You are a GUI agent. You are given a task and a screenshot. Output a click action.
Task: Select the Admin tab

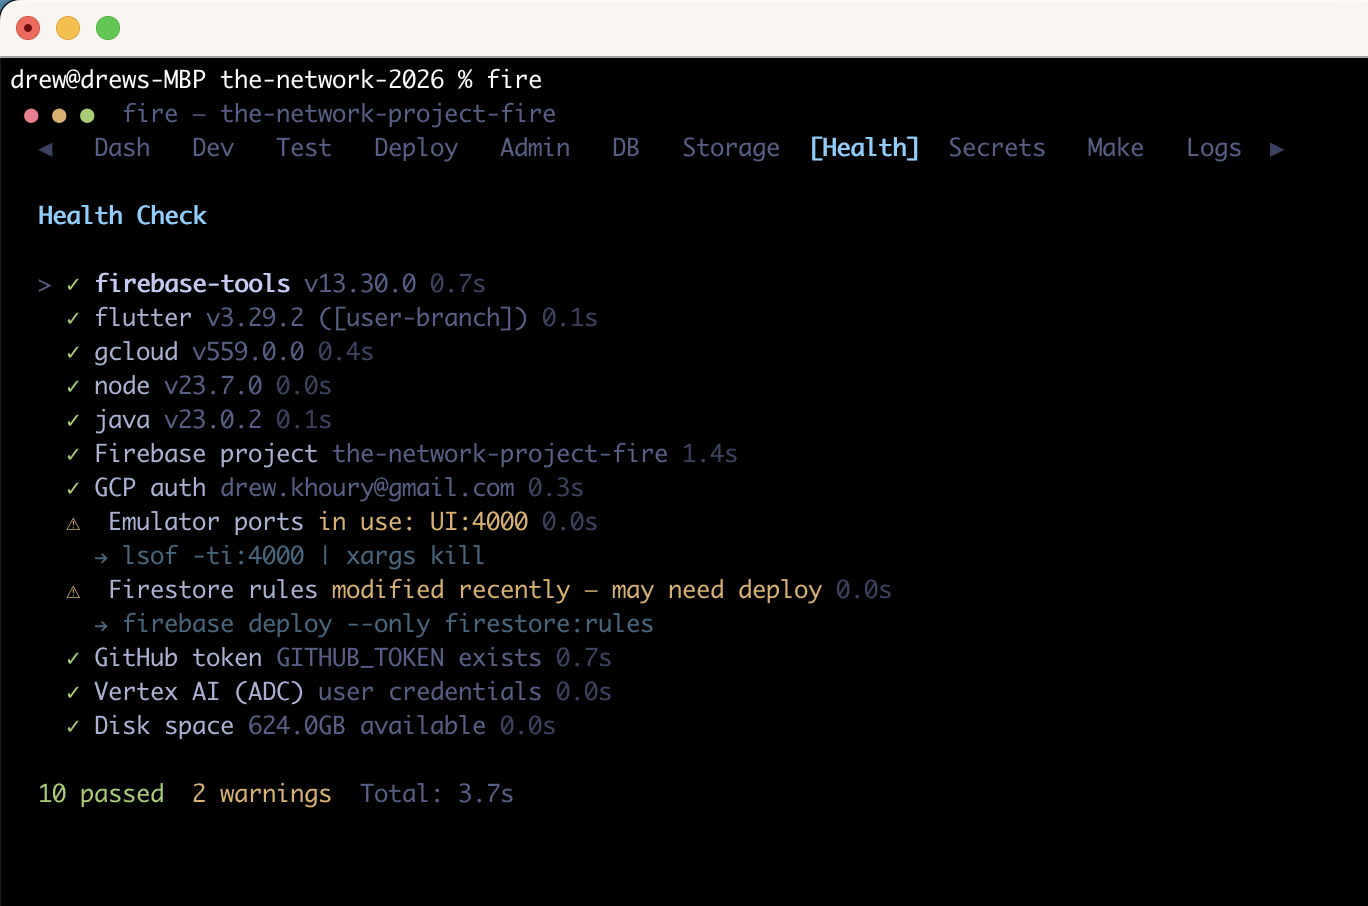tap(535, 148)
